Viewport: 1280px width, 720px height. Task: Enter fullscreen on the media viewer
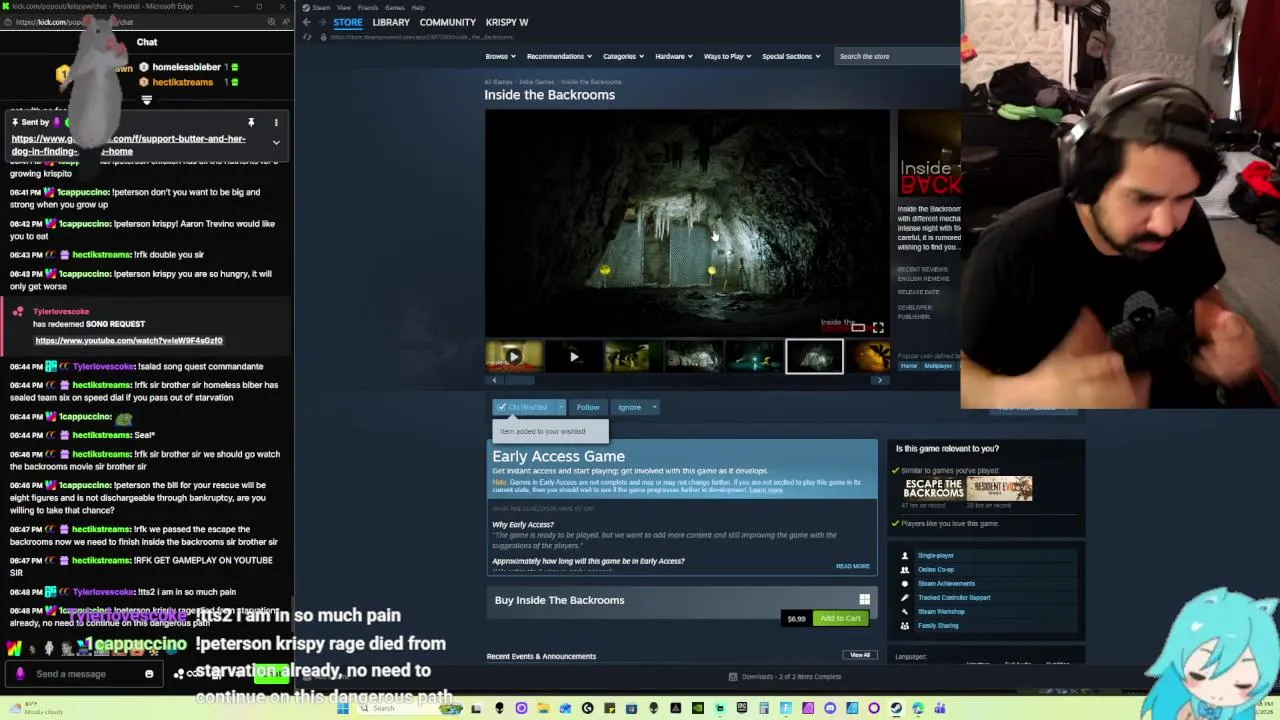(878, 327)
